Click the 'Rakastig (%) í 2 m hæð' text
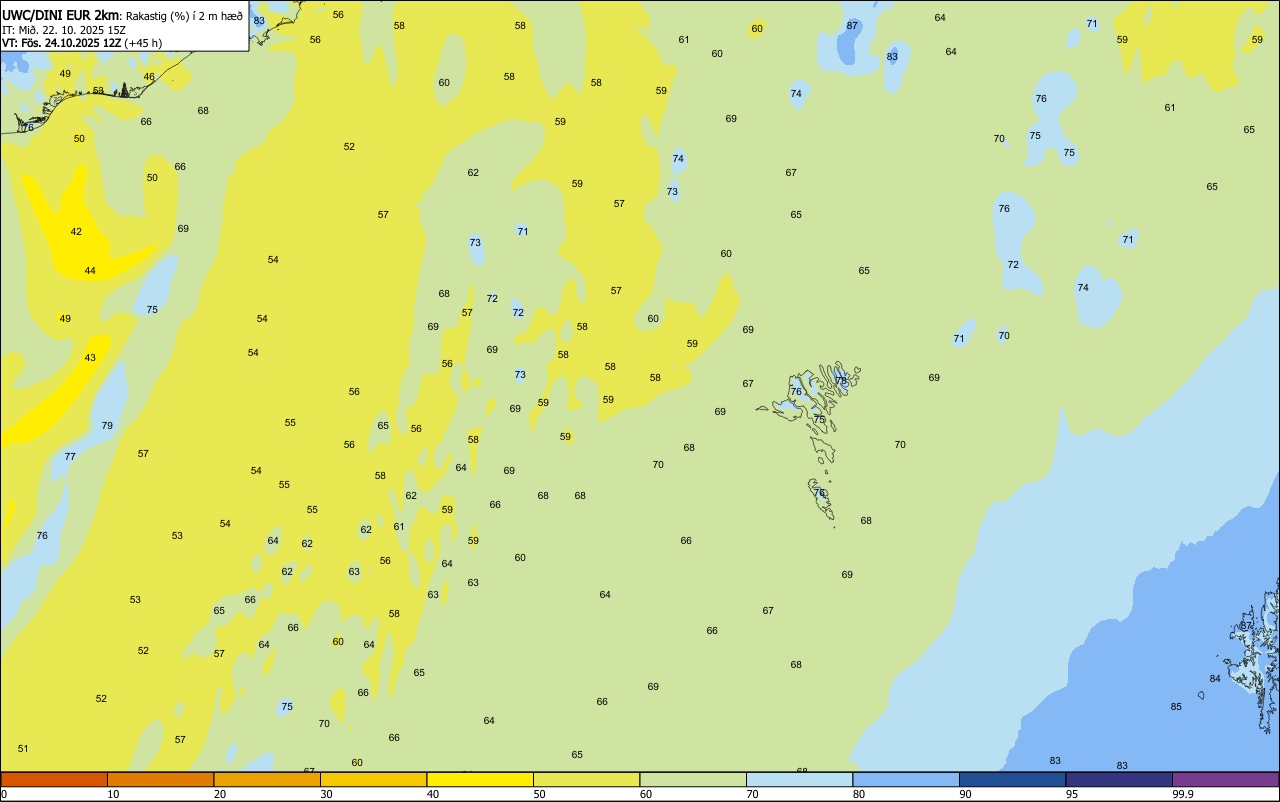The height and width of the screenshot is (802, 1280). point(184,16)
